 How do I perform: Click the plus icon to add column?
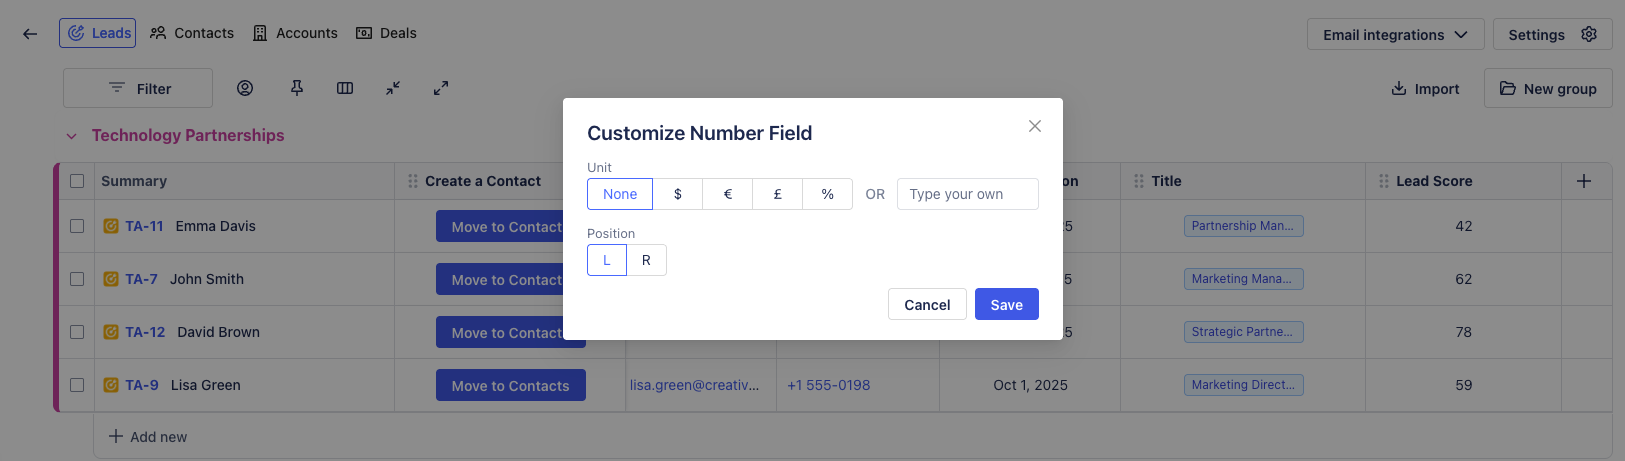coord(1584,181)
